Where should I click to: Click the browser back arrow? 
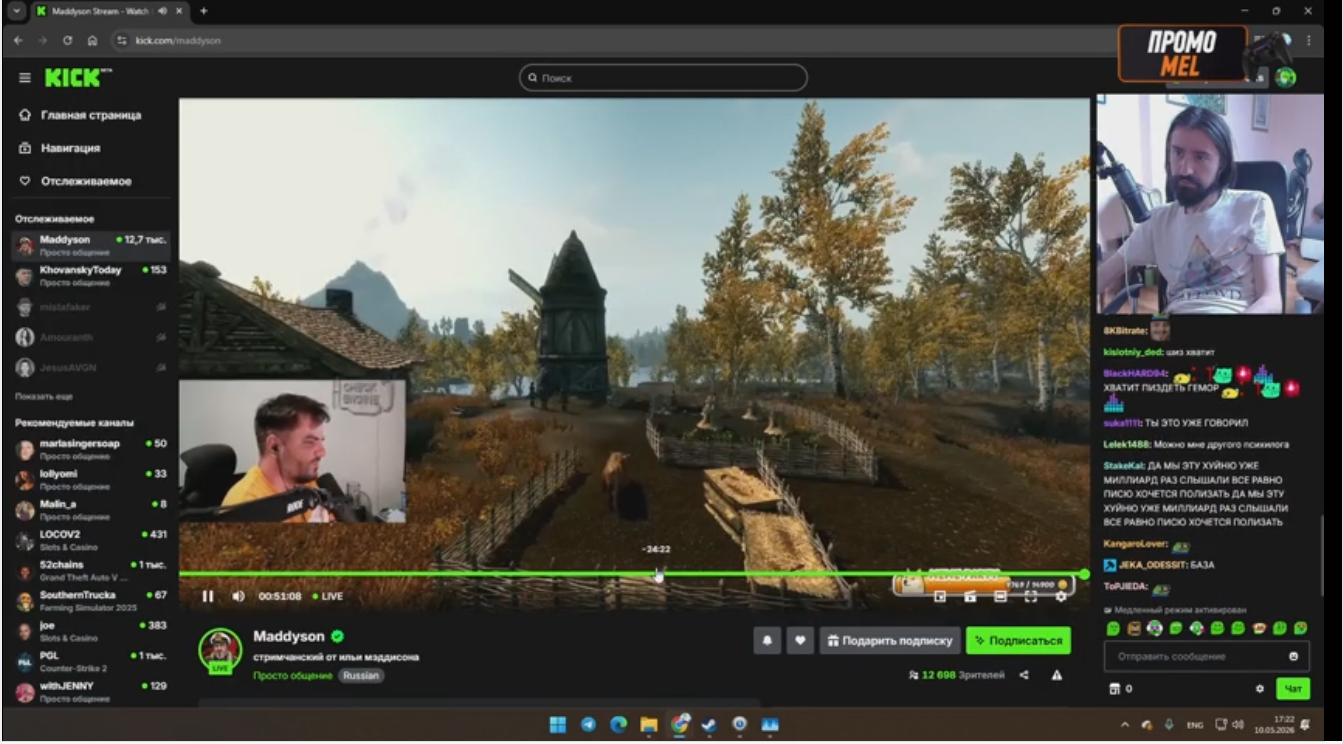point(18,40)
